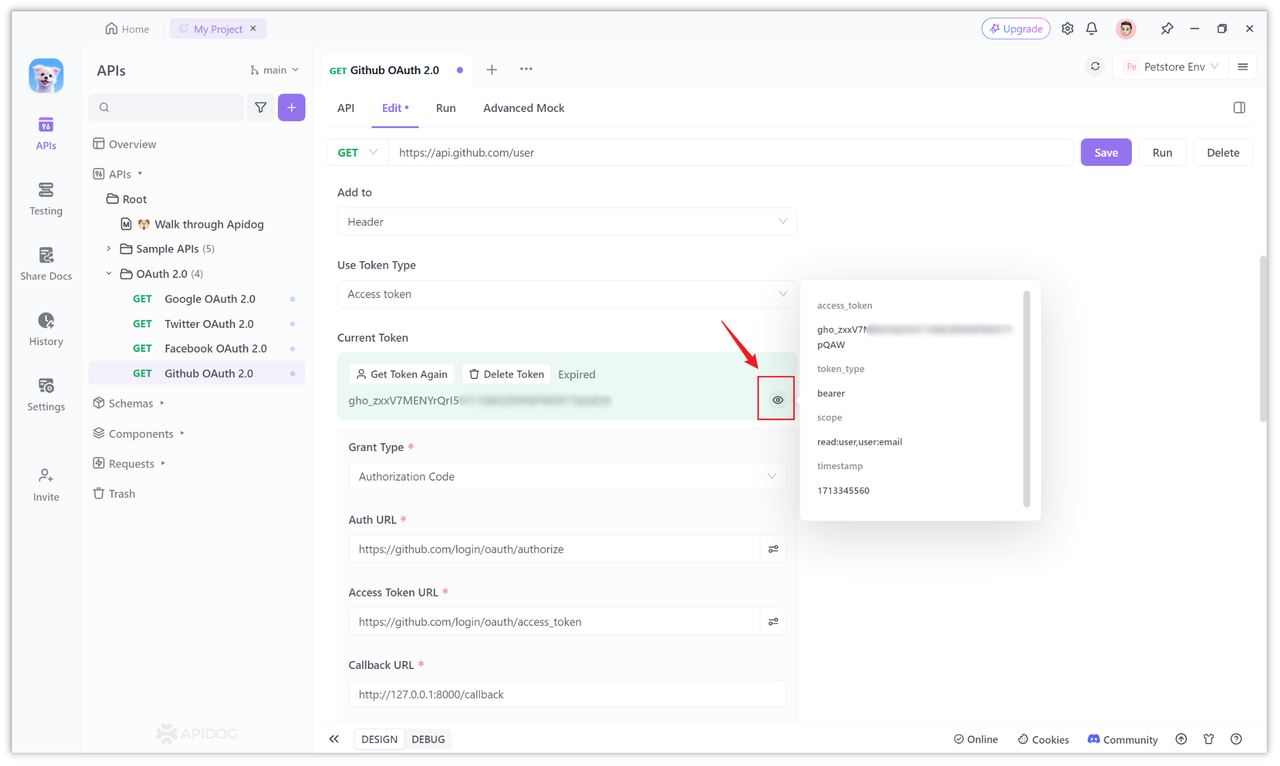Screen dimensions: 1280x766
Task: Switch to DEBUG mode
Action: (x=428, y=739)
